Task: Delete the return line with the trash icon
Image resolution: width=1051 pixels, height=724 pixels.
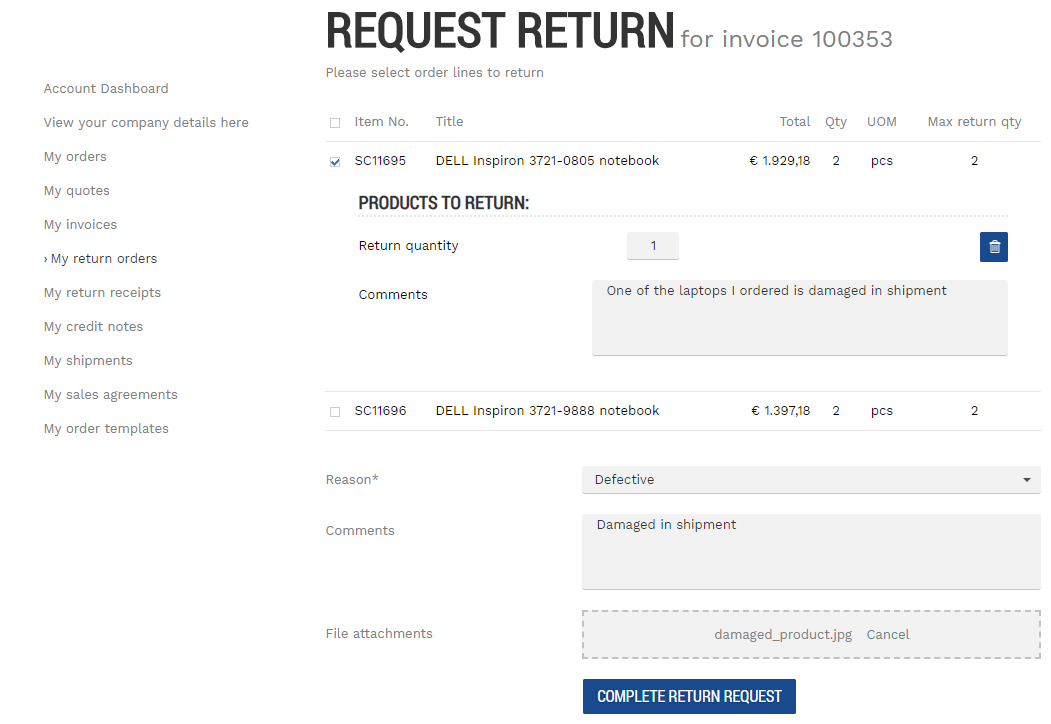Action: 993,247
